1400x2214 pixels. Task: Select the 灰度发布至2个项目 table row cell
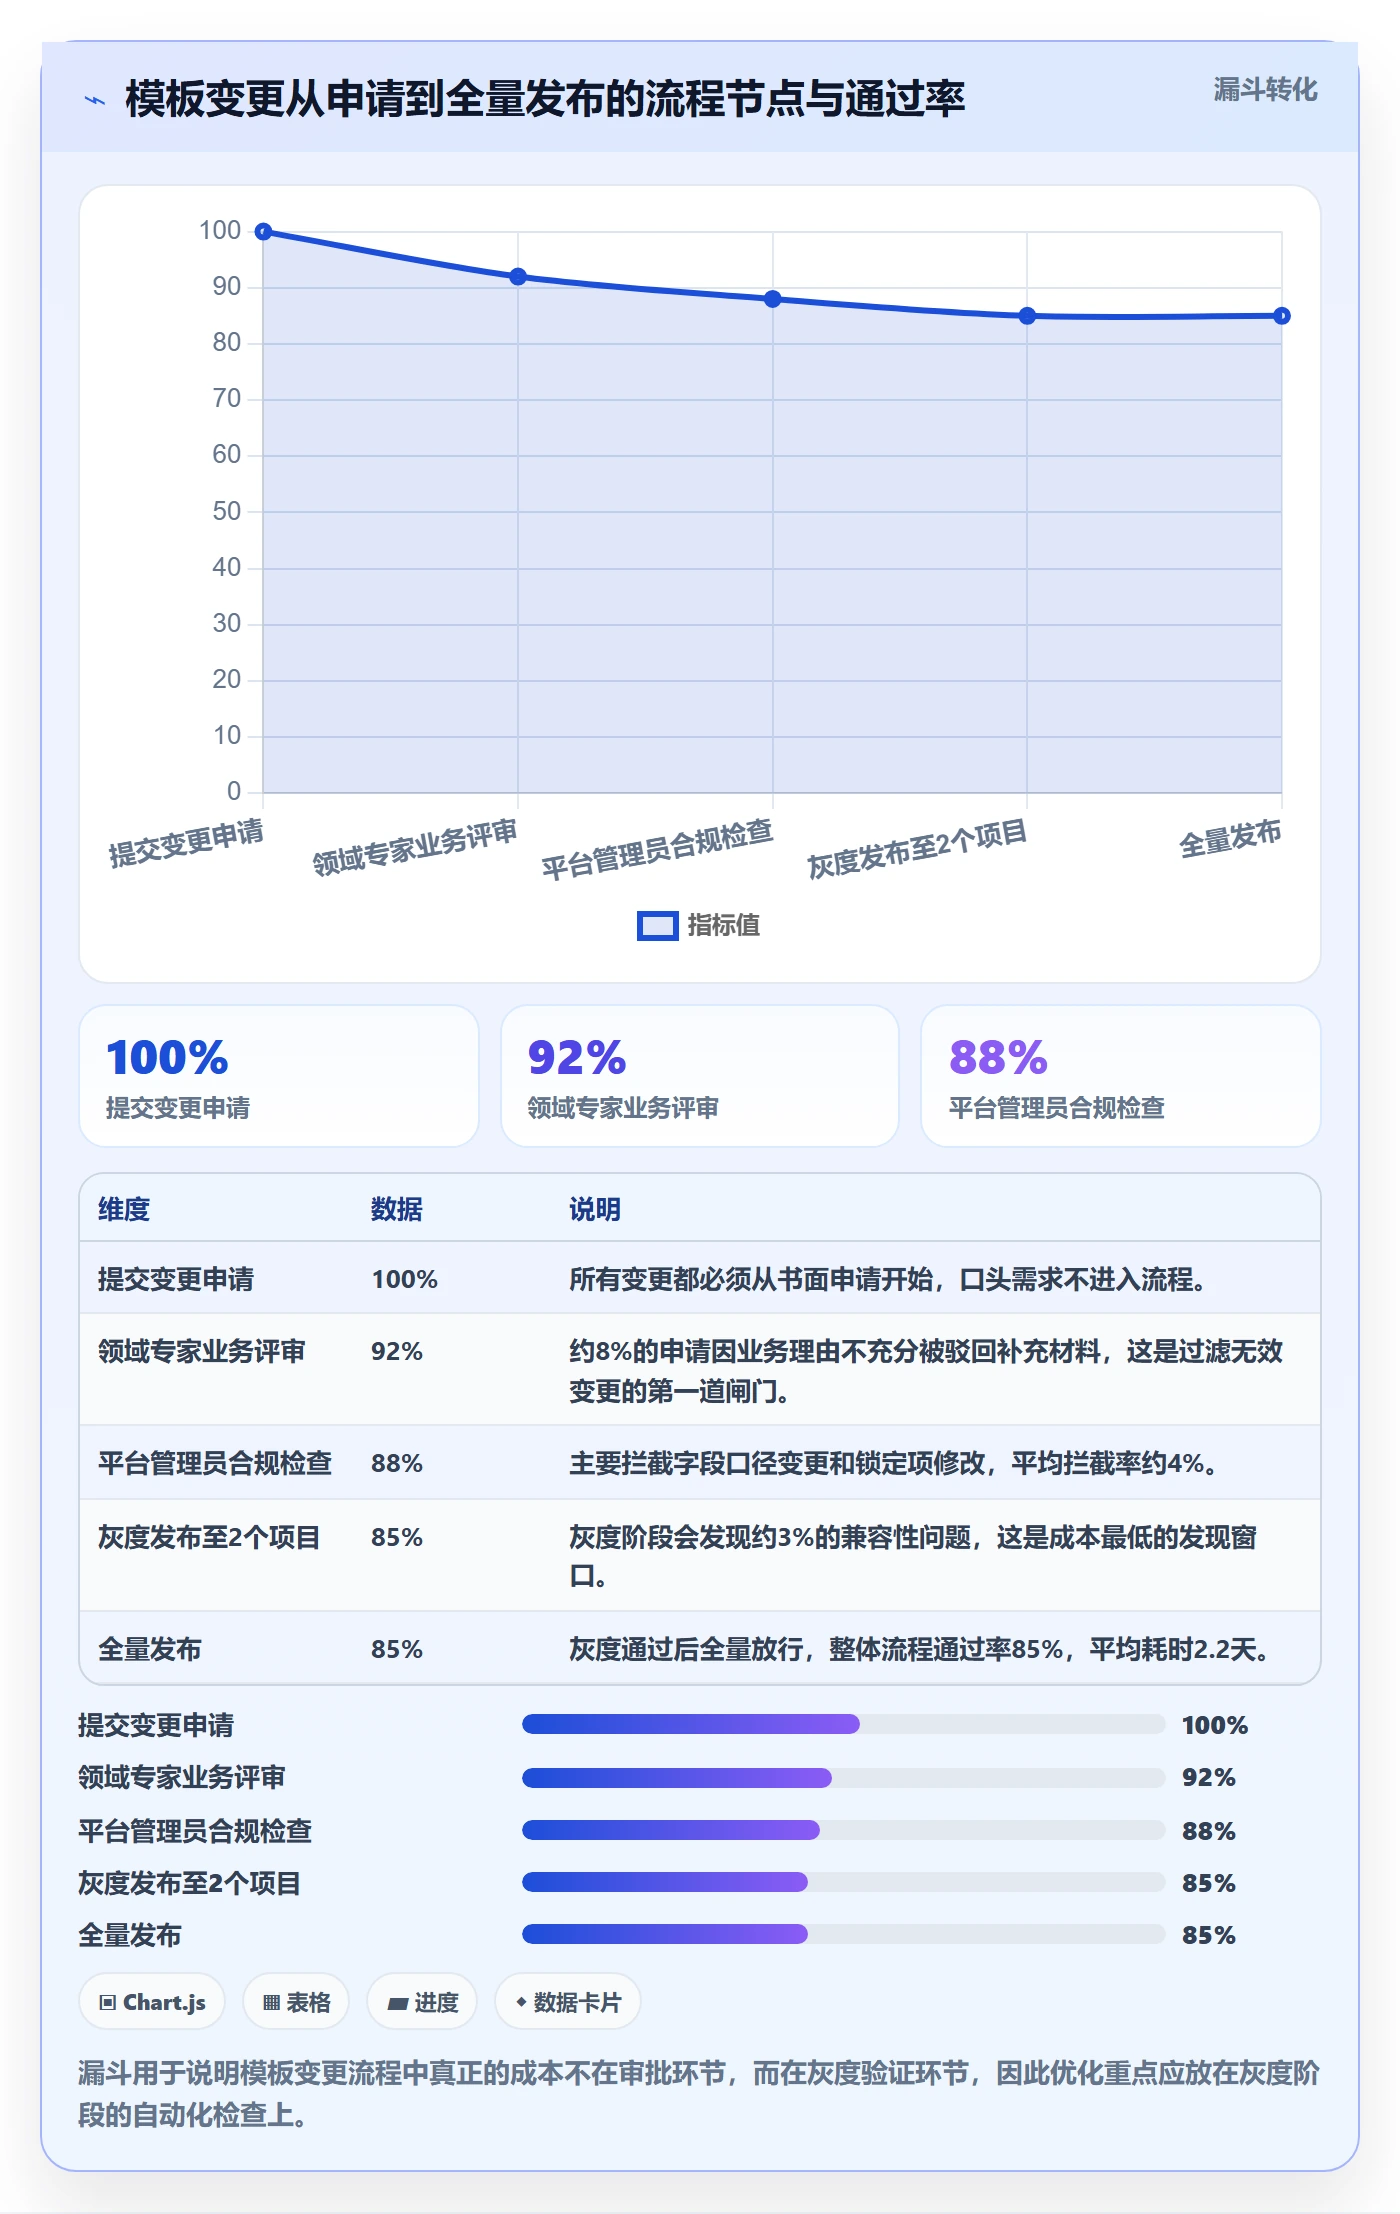tap(209, 1537)
